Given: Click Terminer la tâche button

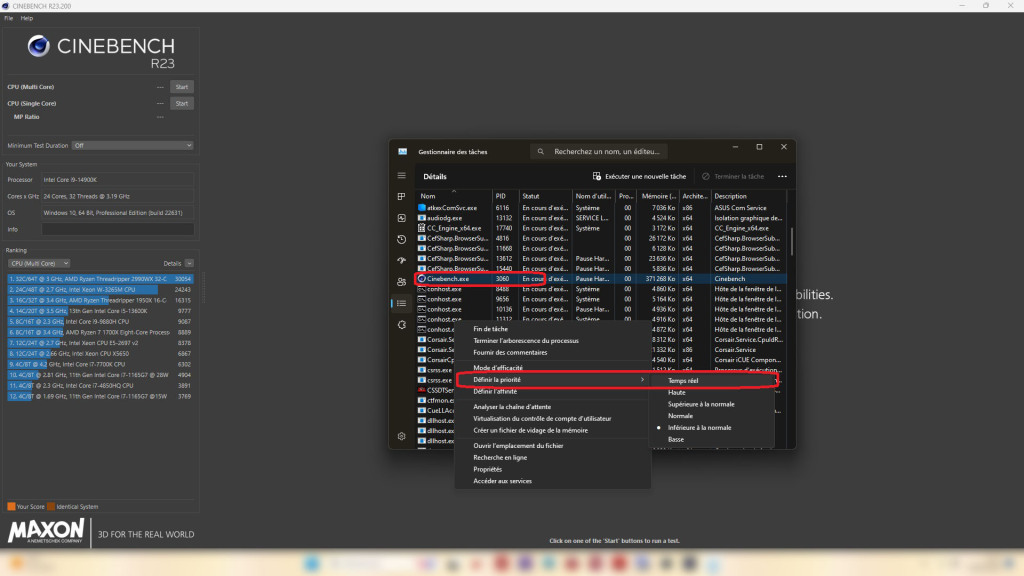Looking at the screenshot, I should (733, 176).
